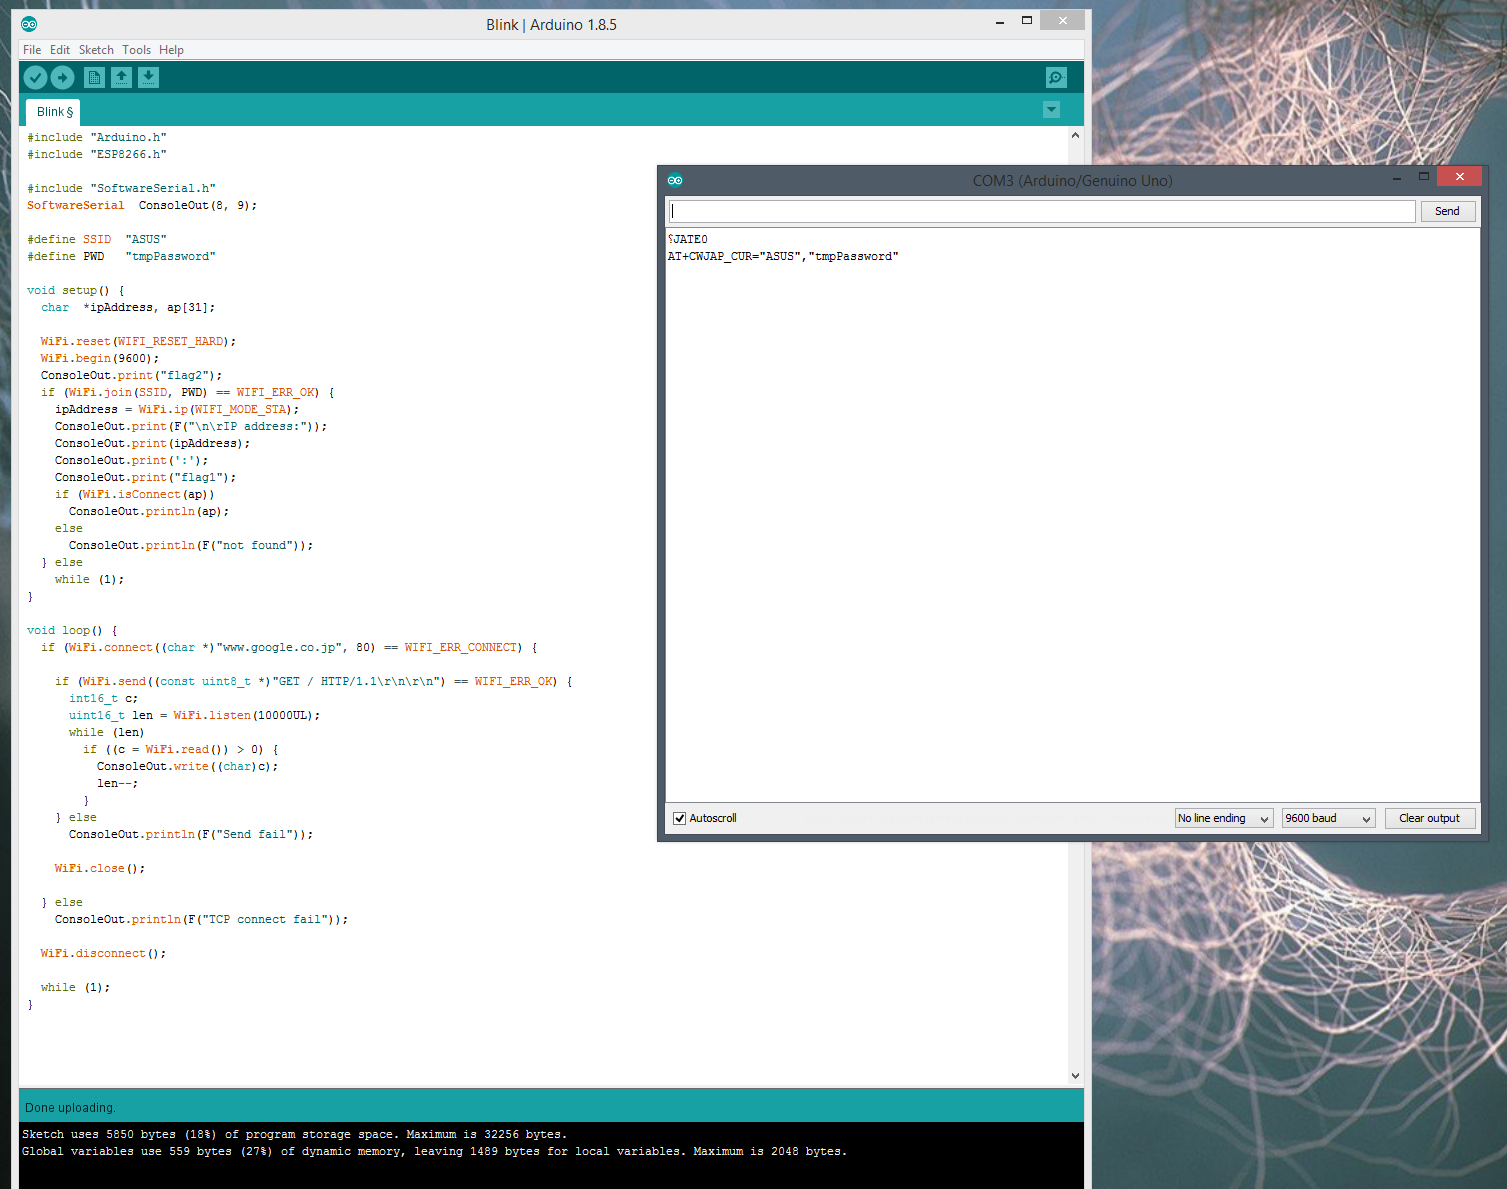Open a sketch with the Open icon

pyautogui.click(x=121, y=77)
